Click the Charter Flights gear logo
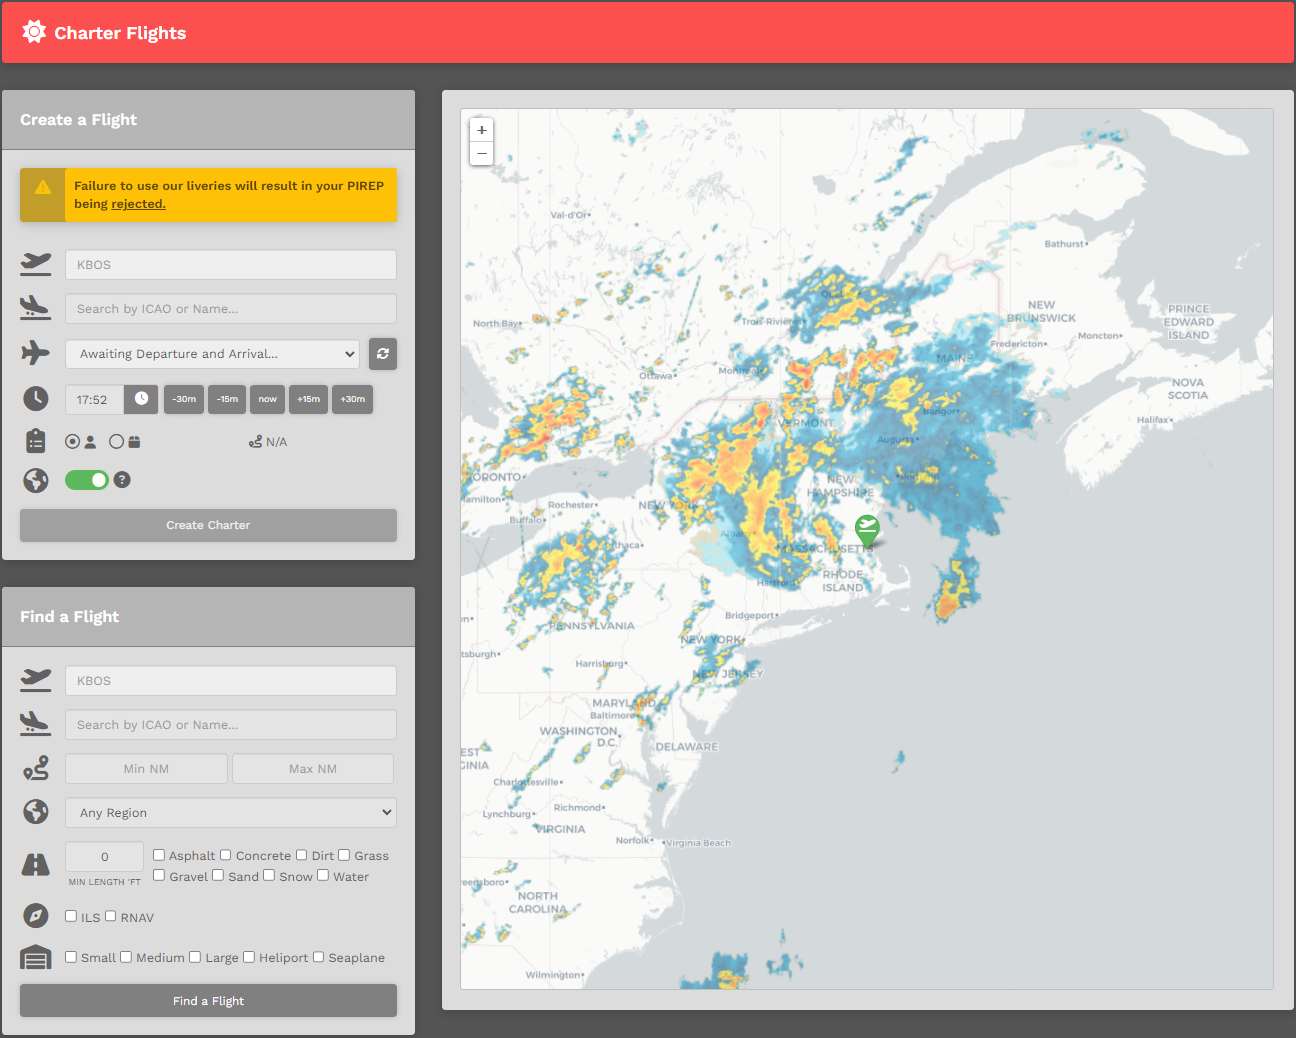Image resolution: width=1296 pixels, height=1038 pixels. (x=34, y=32)
